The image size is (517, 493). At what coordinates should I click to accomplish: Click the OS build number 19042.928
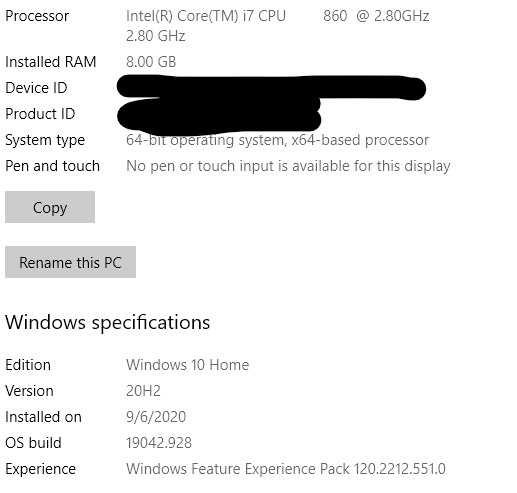coord(159,443)
